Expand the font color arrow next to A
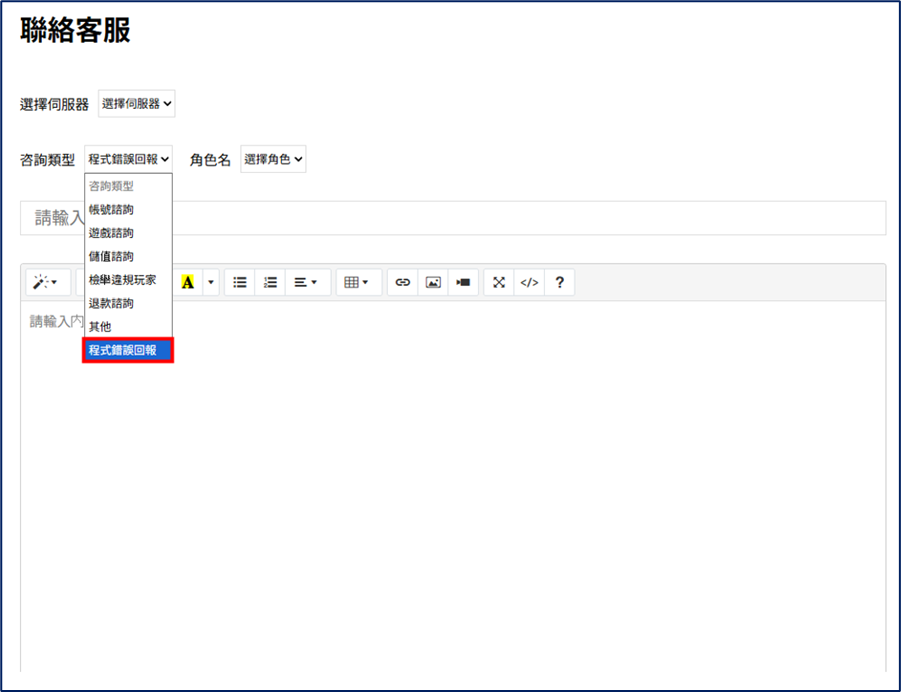This screenshot has width=901, height=692. pyautogui.click(x=211, y=282)
